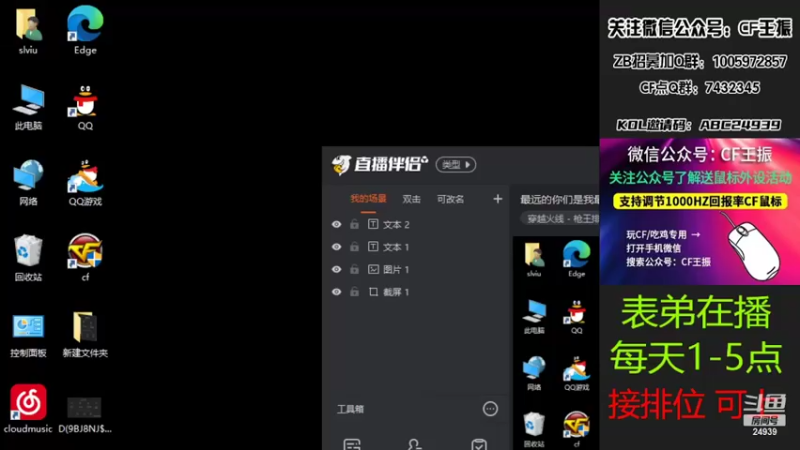Viewport: 800px width, 450px height.
Task: Open the slviu user folder on the desktop
Action: pos(28,31)
